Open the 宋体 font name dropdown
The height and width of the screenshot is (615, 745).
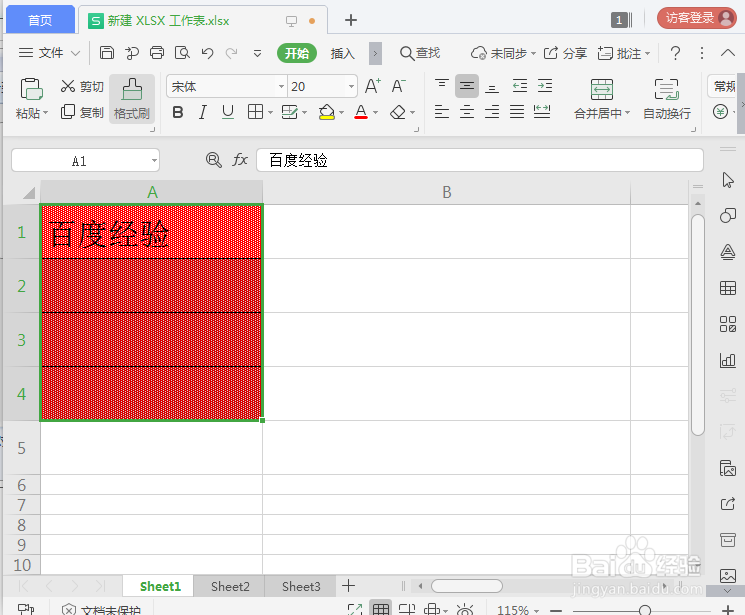(281, 86)
